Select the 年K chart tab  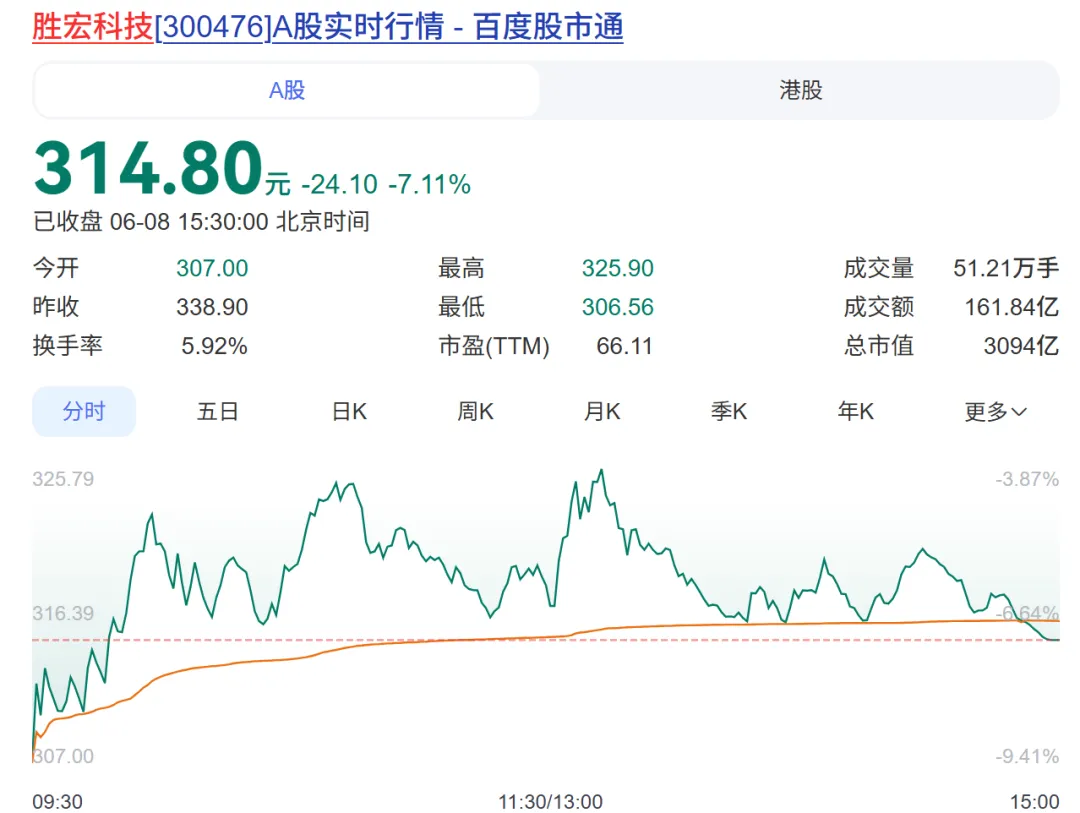(855, 411)
